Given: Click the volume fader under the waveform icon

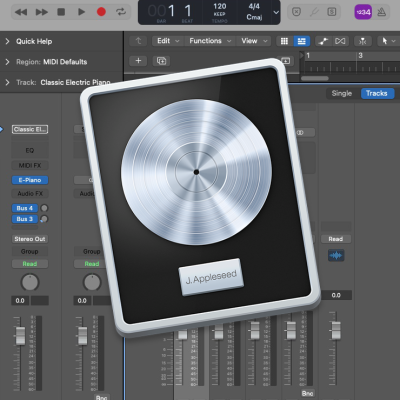Looking at the screenshot, I should pyautogui.click(x=336, y=330).
